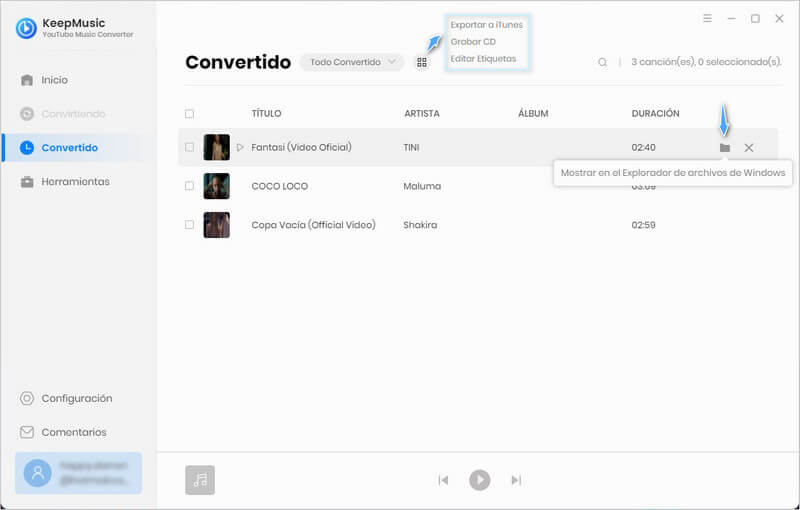Click the TÍTULO column header
Screen dimensions: 800x510
coord(266,114)
